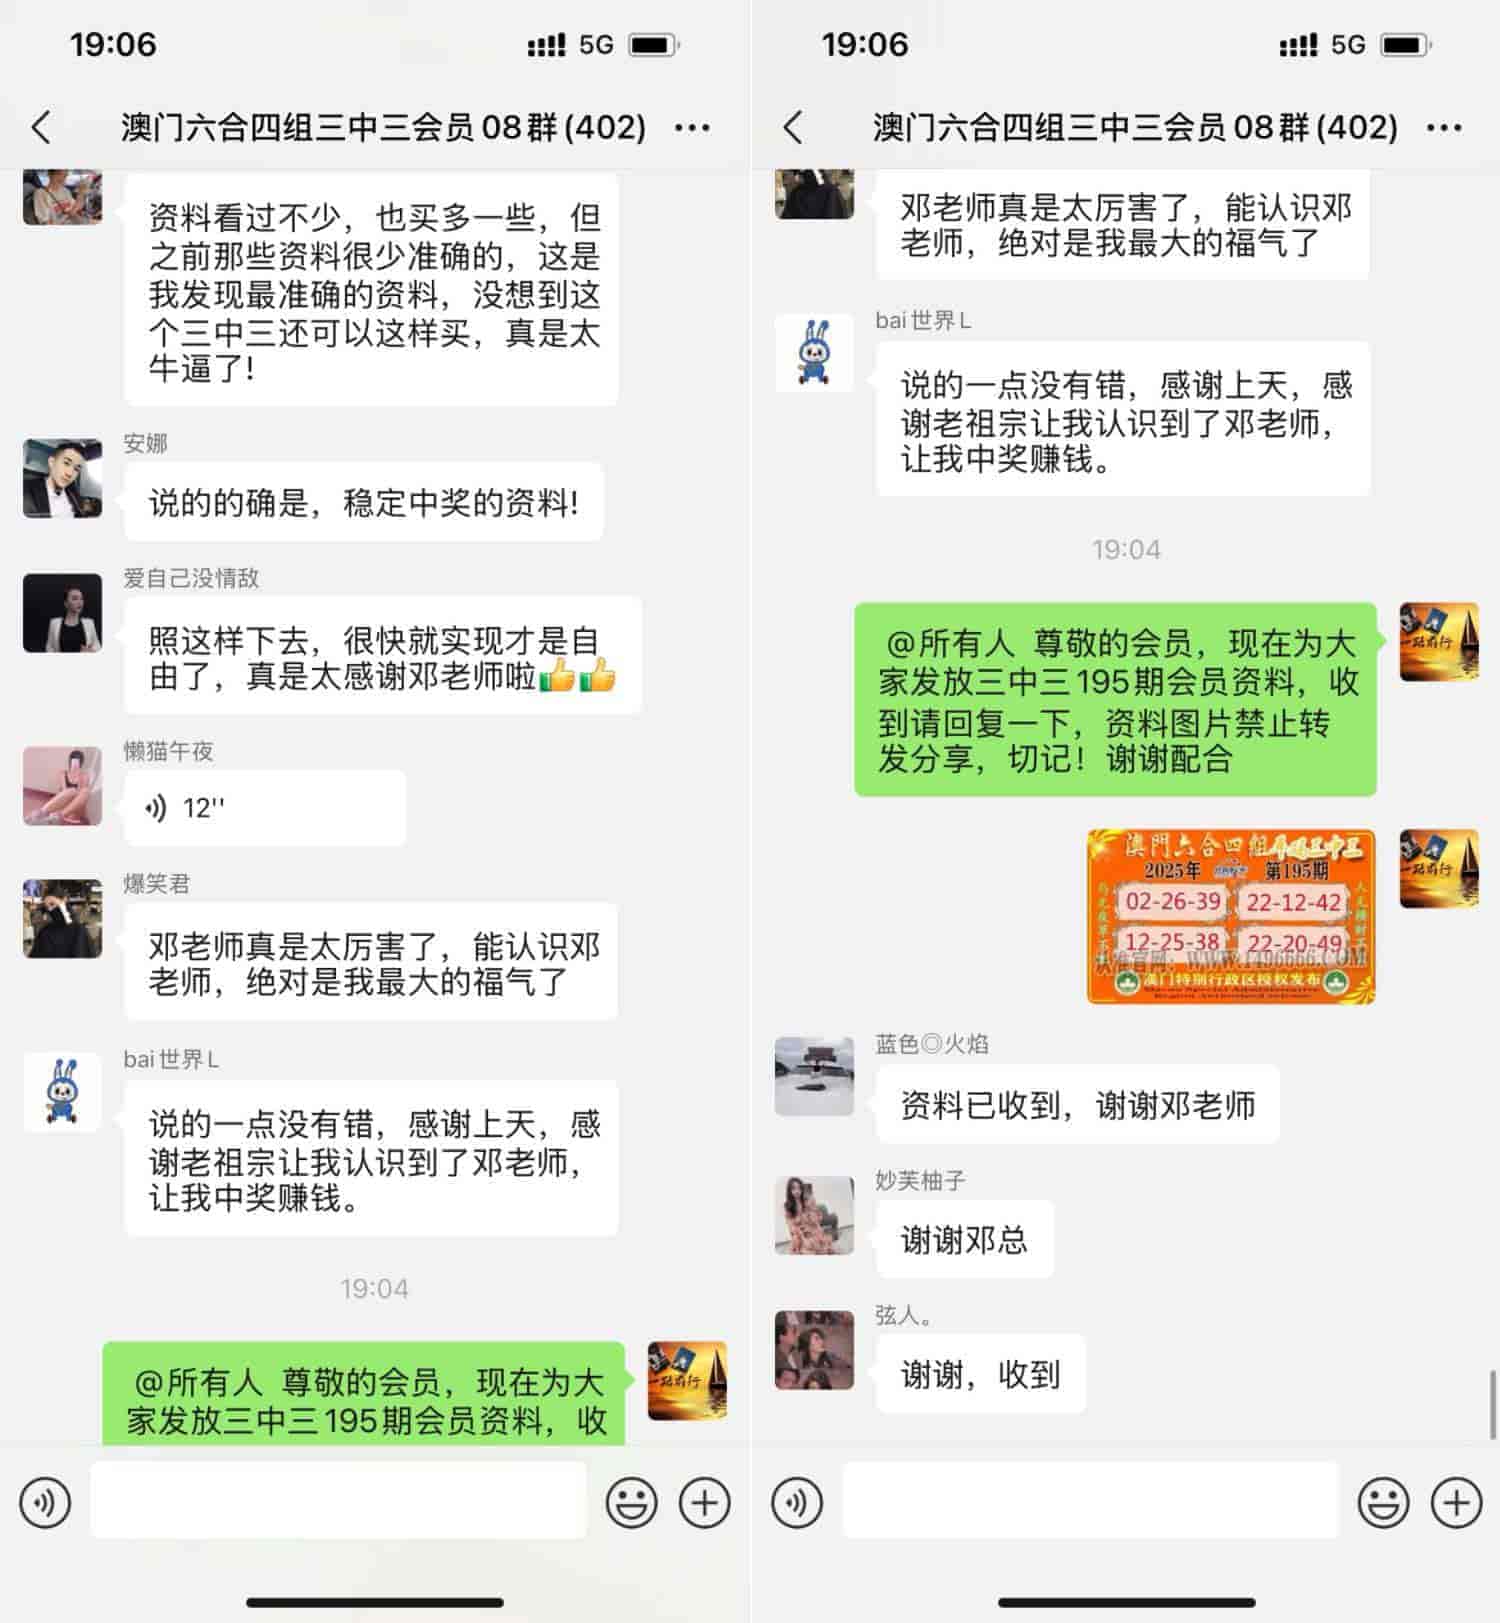Open emoji picker in right chat
This screenshot has width=1500, height=1623.
pyautogui.click(x=1384, y=1502)
